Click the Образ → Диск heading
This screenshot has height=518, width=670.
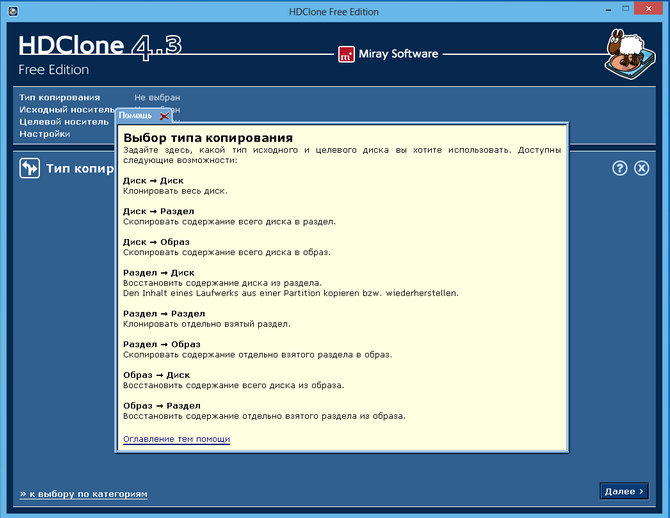(156, 375)
